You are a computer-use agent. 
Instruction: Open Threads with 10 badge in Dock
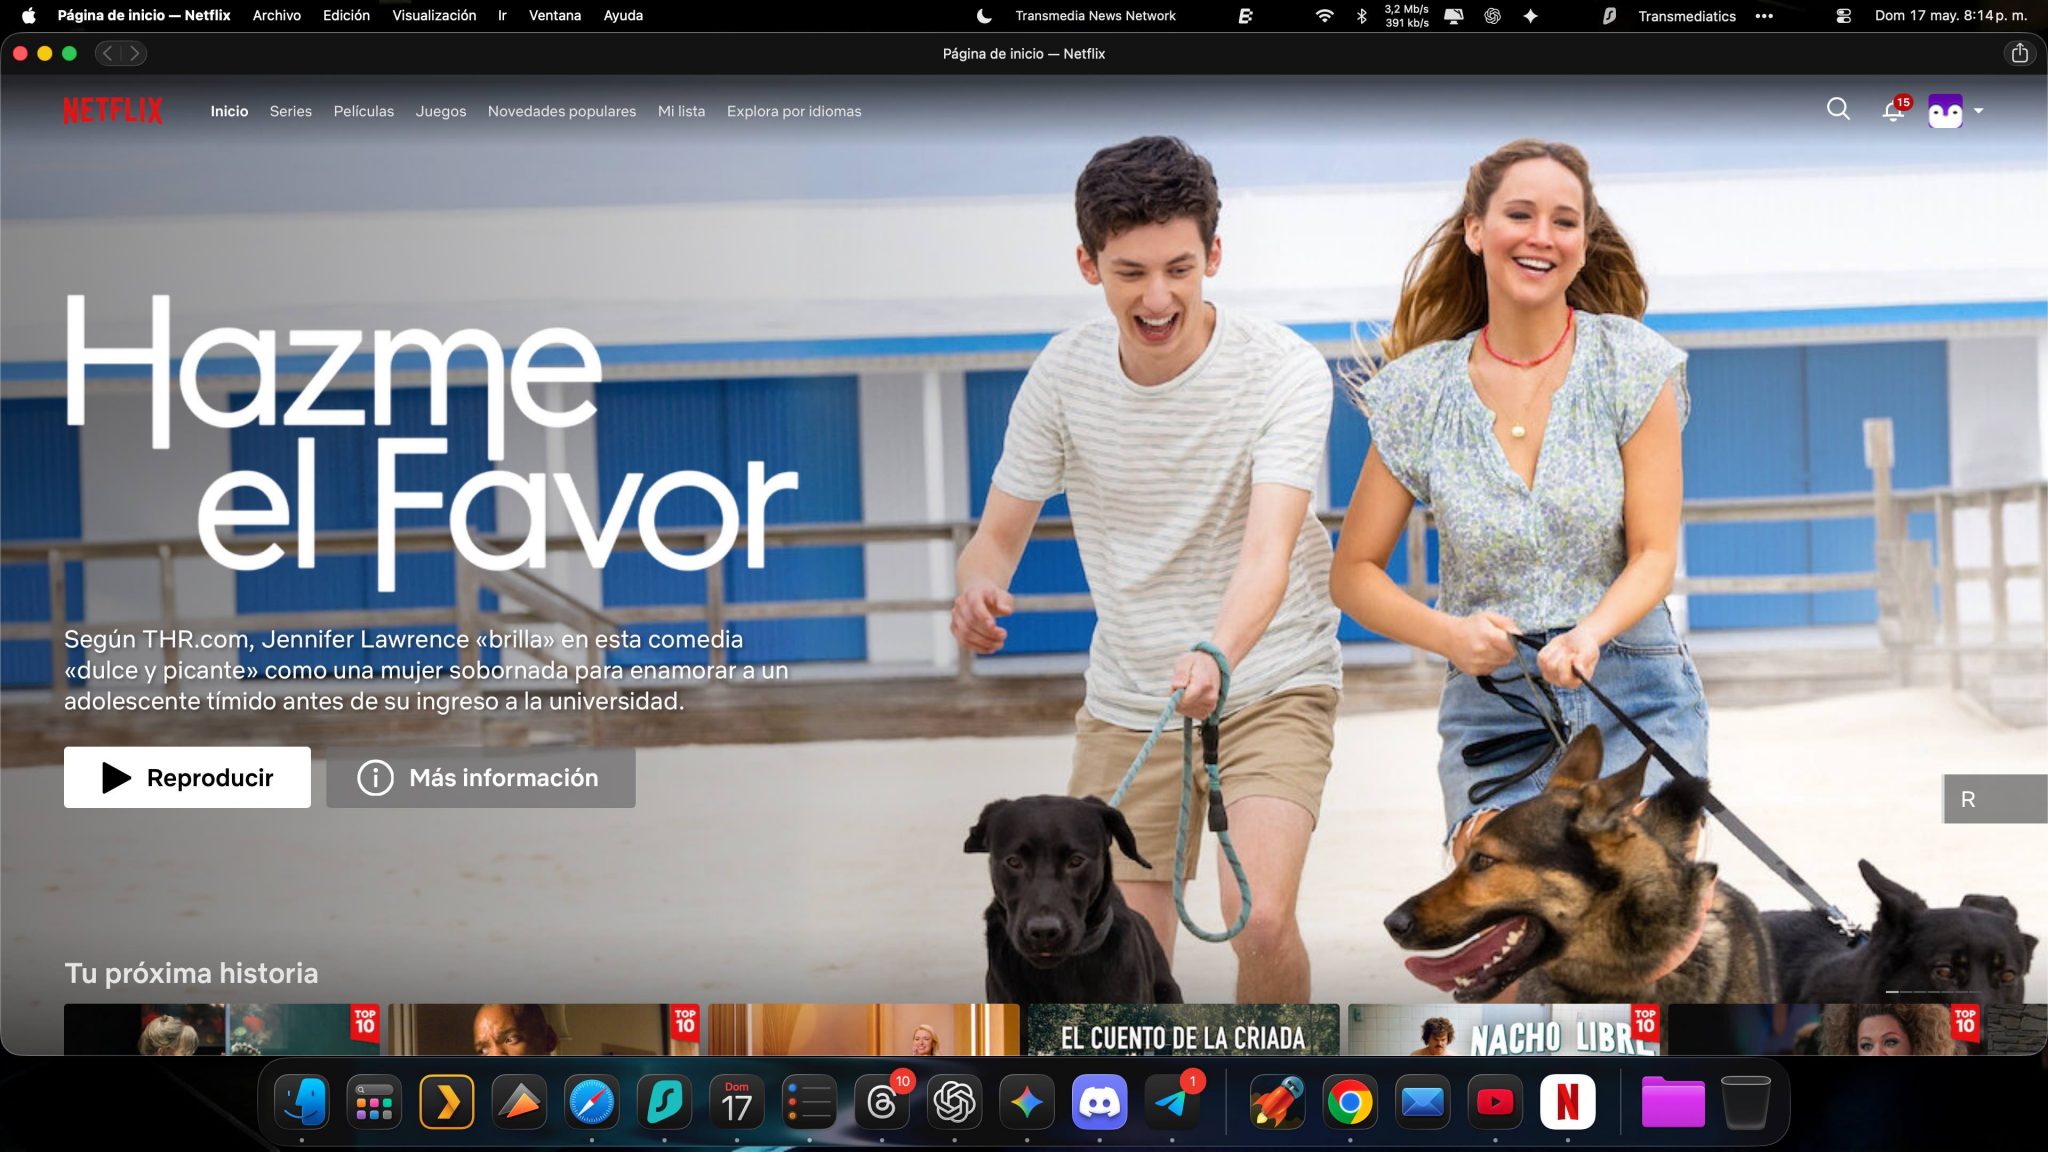[882, 1102]
